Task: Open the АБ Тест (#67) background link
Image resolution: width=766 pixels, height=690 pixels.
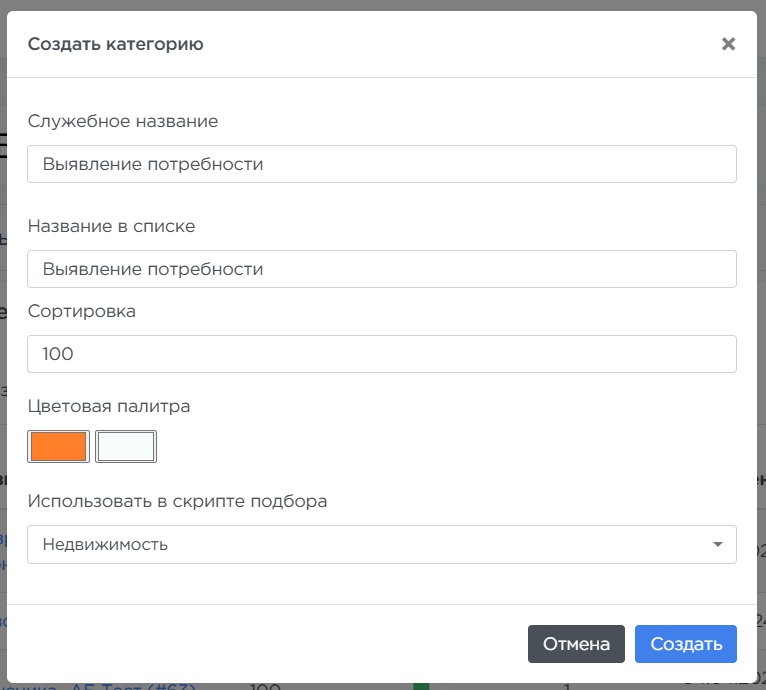Action: pos(130,685)
